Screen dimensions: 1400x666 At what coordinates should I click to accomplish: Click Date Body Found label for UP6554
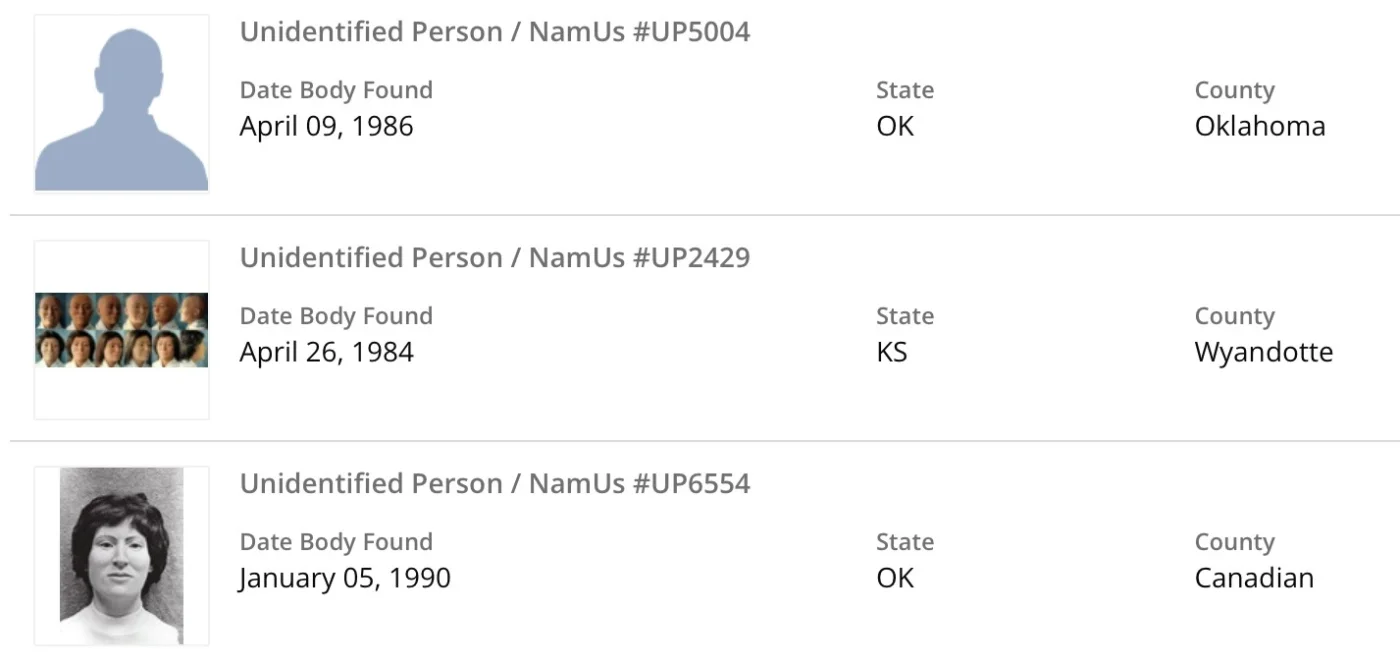[x=336, y=542]
